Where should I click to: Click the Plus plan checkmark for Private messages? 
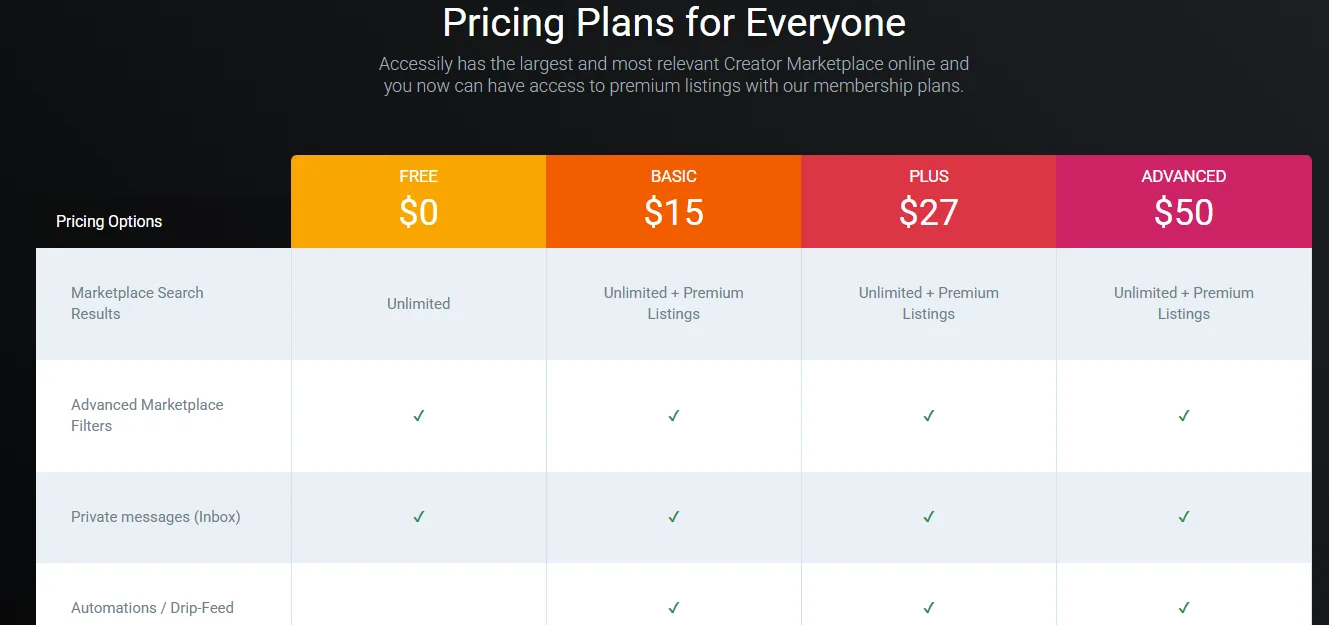coord(929,517)
